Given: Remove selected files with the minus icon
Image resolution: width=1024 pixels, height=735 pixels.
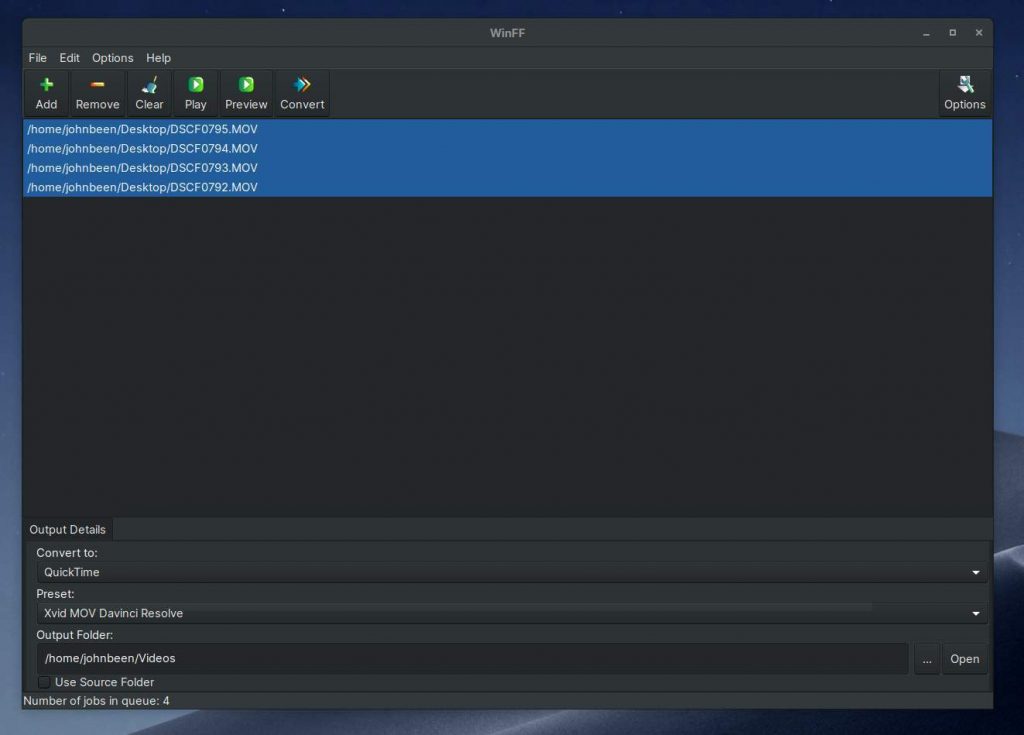Looking at the screenshot, I should pos(97,85).
